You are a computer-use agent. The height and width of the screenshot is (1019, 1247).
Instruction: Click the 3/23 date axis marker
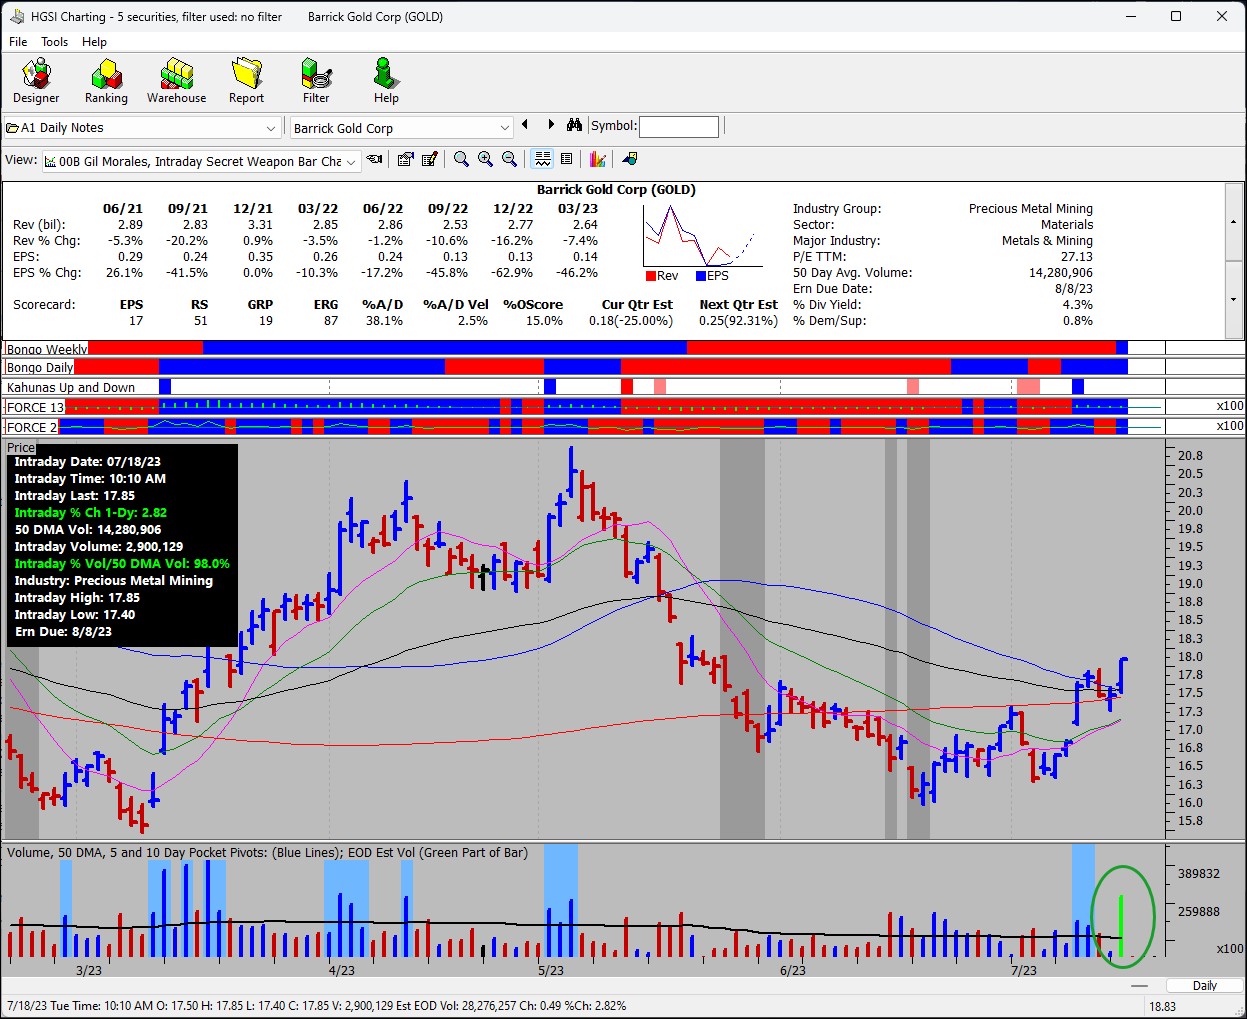(89, 971)
